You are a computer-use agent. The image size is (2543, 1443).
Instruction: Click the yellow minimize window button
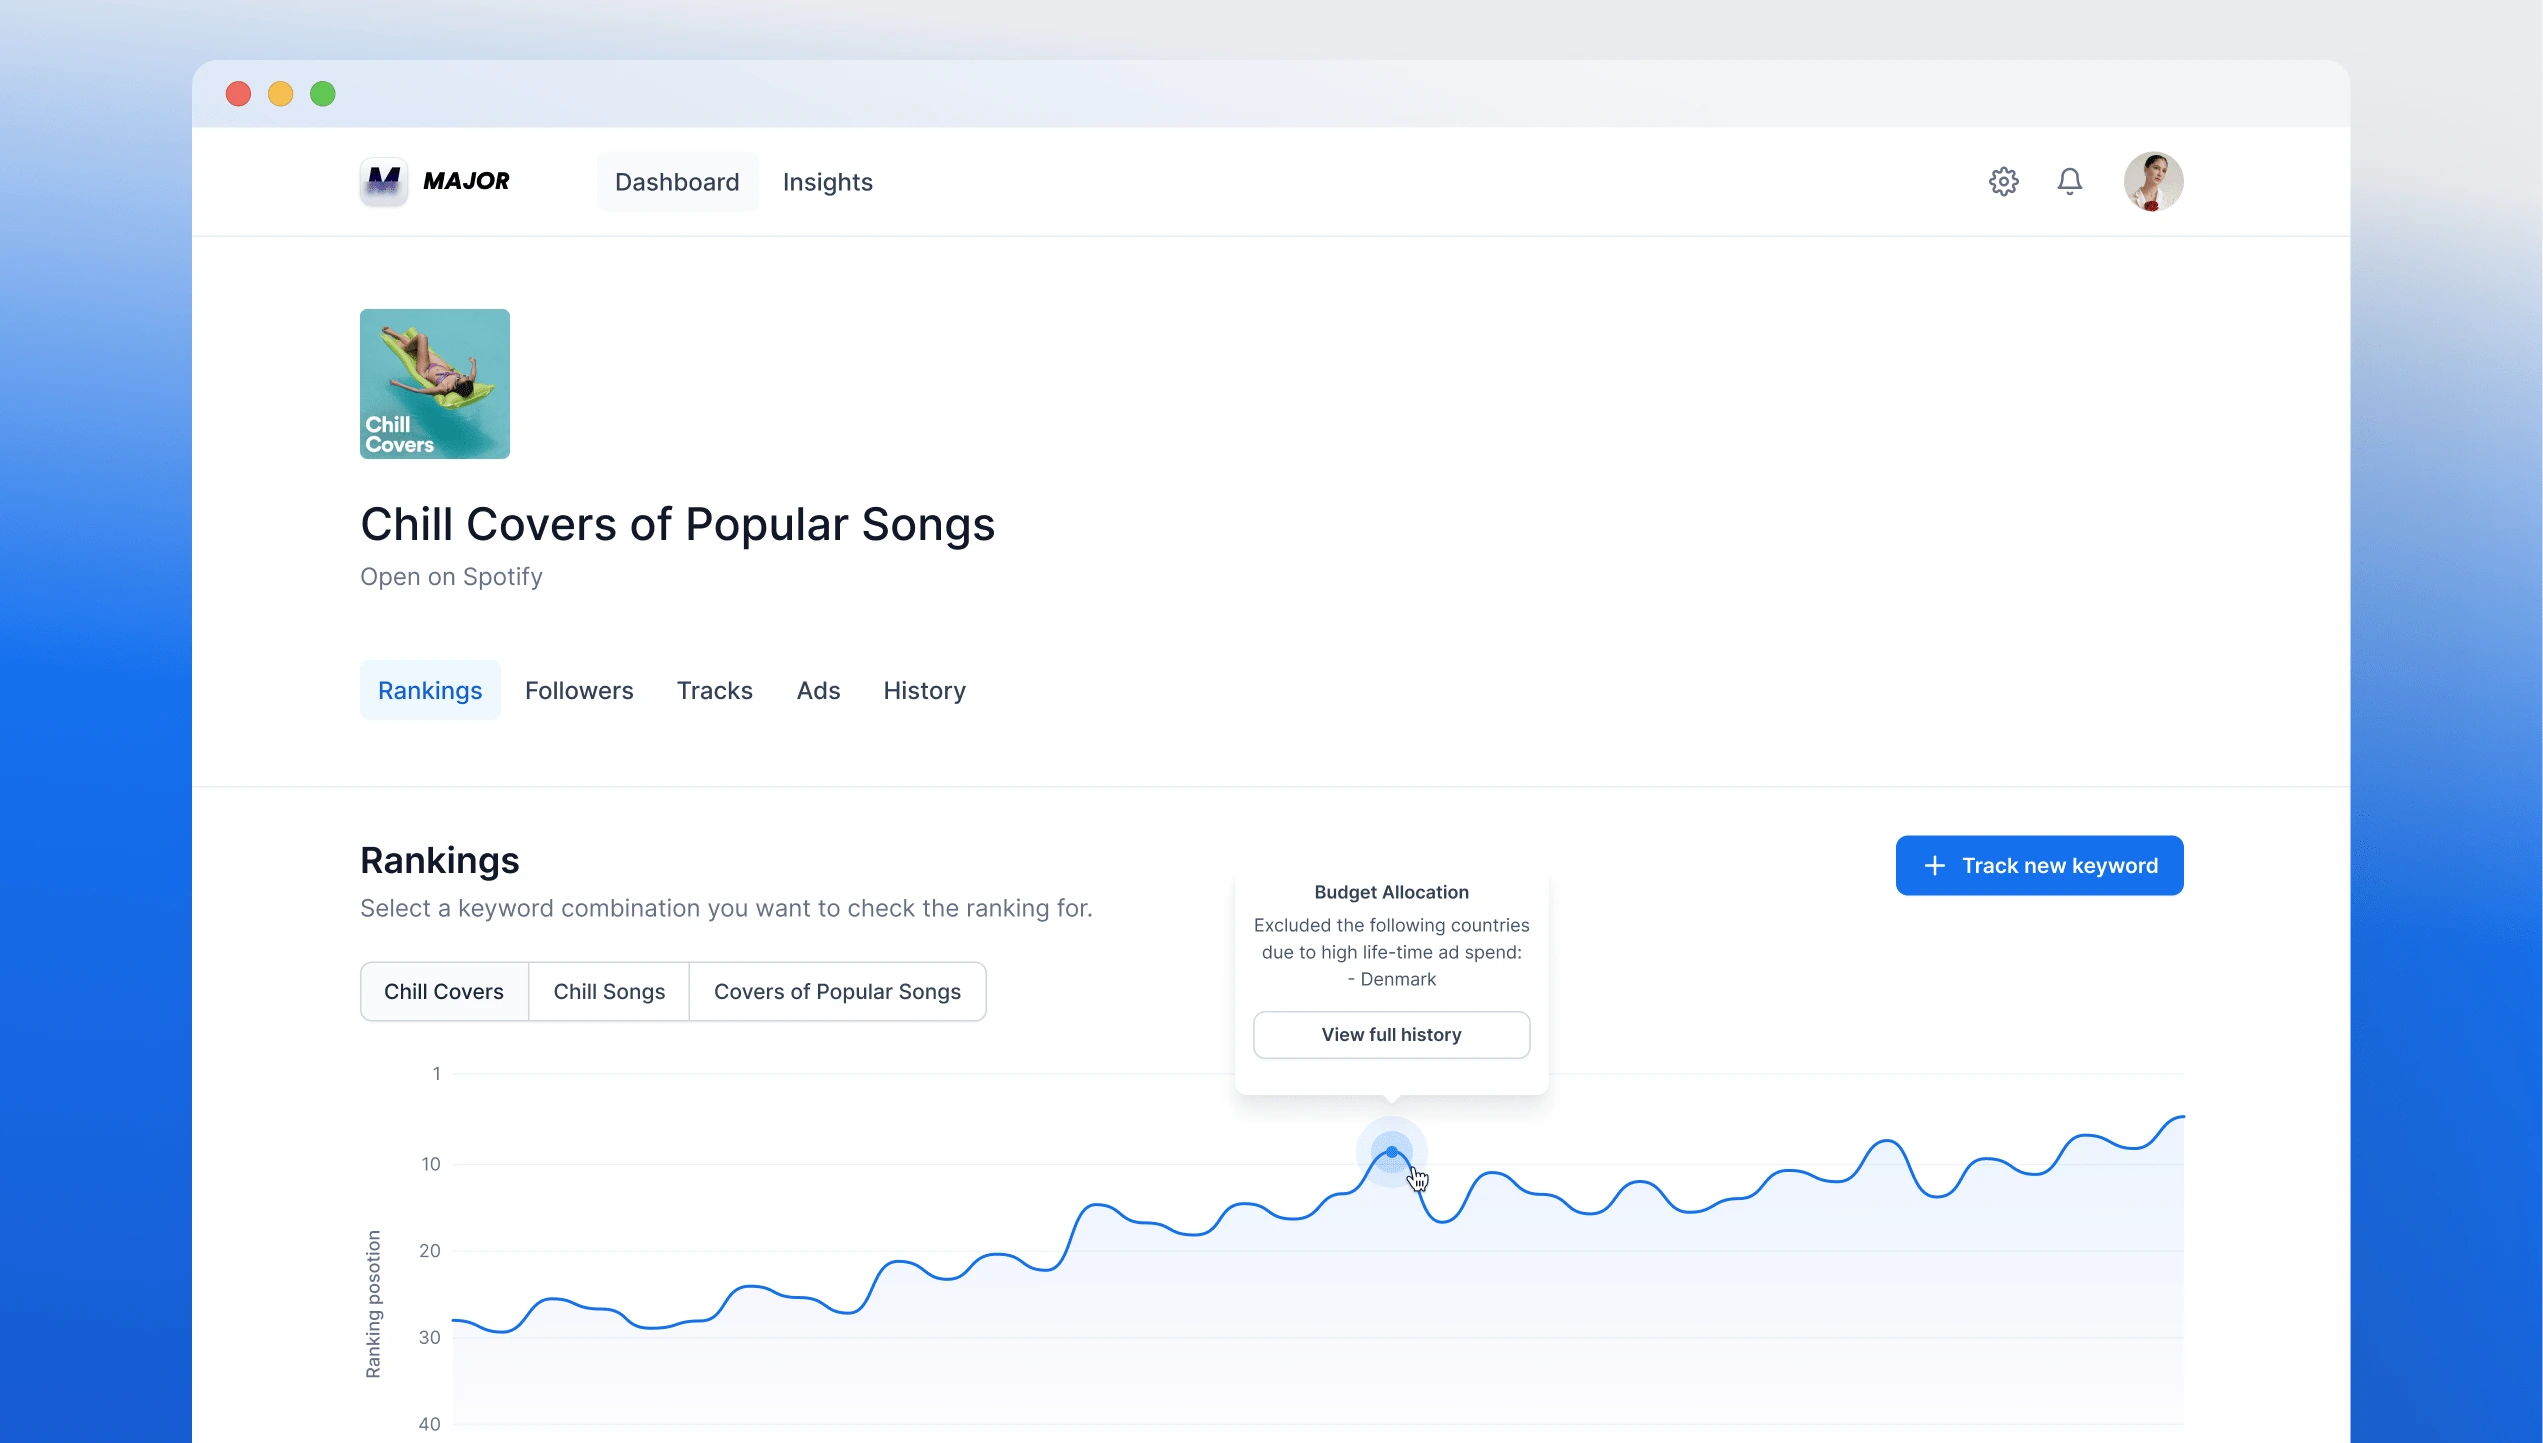point(280,94)
